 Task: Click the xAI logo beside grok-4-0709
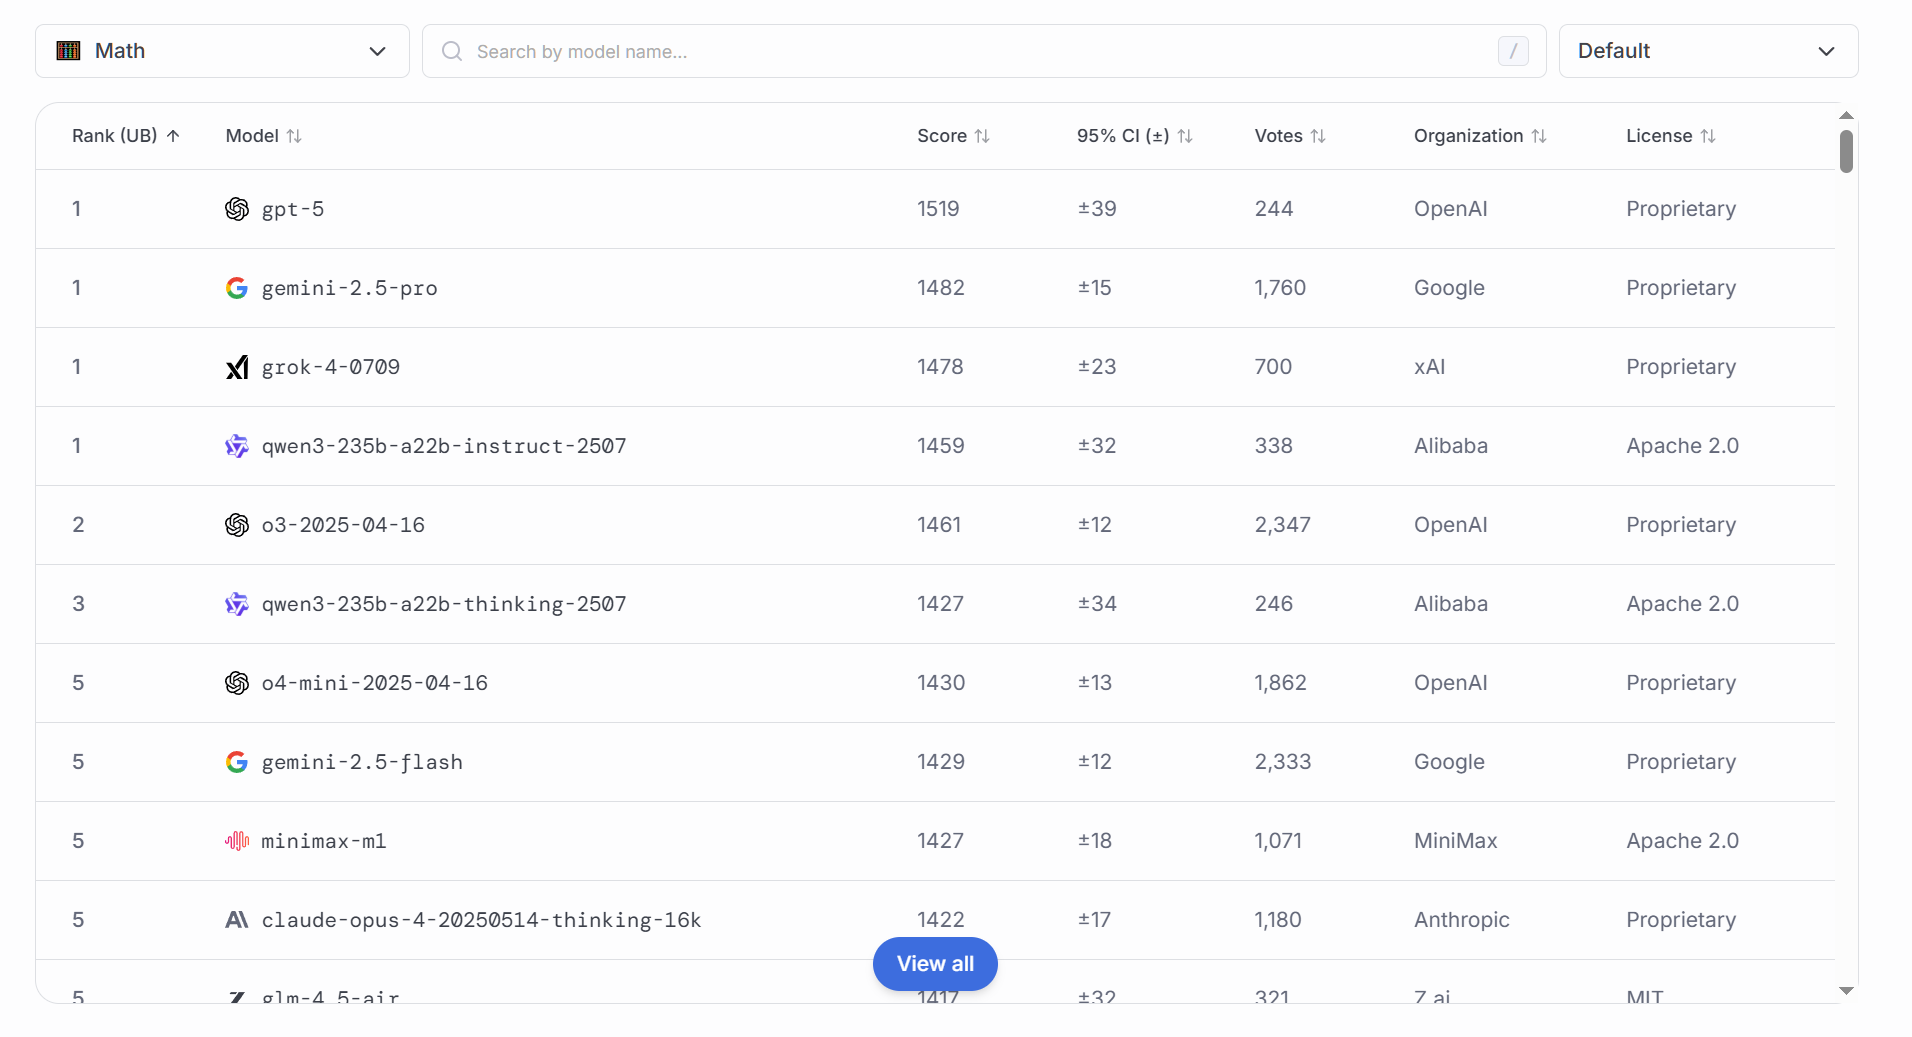(x=237, y=367)
